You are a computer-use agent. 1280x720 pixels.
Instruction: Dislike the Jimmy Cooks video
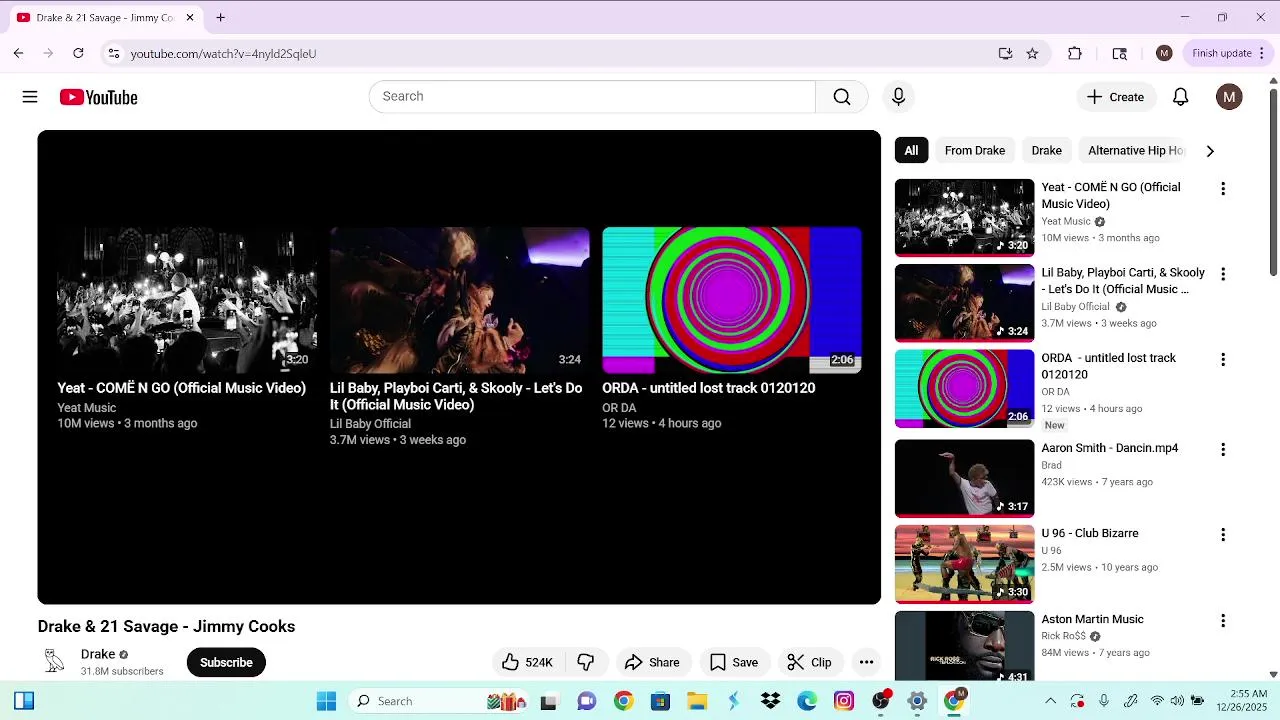click(586, 662)
